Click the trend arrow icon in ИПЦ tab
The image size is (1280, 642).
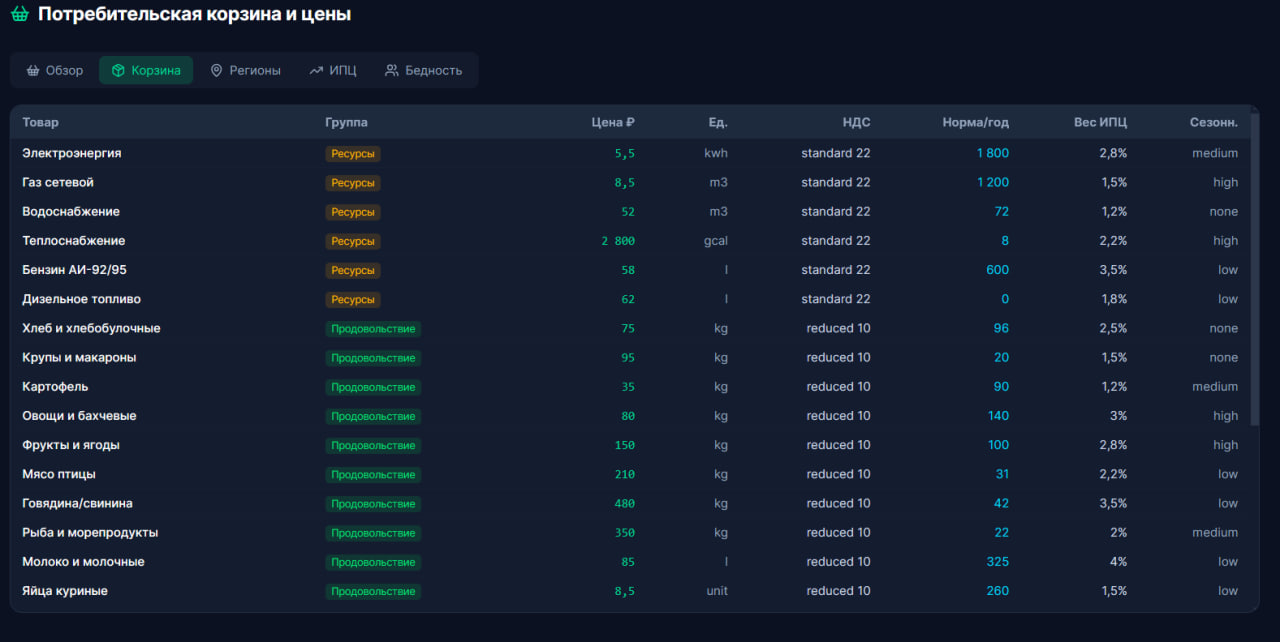(x=316, y=71)
